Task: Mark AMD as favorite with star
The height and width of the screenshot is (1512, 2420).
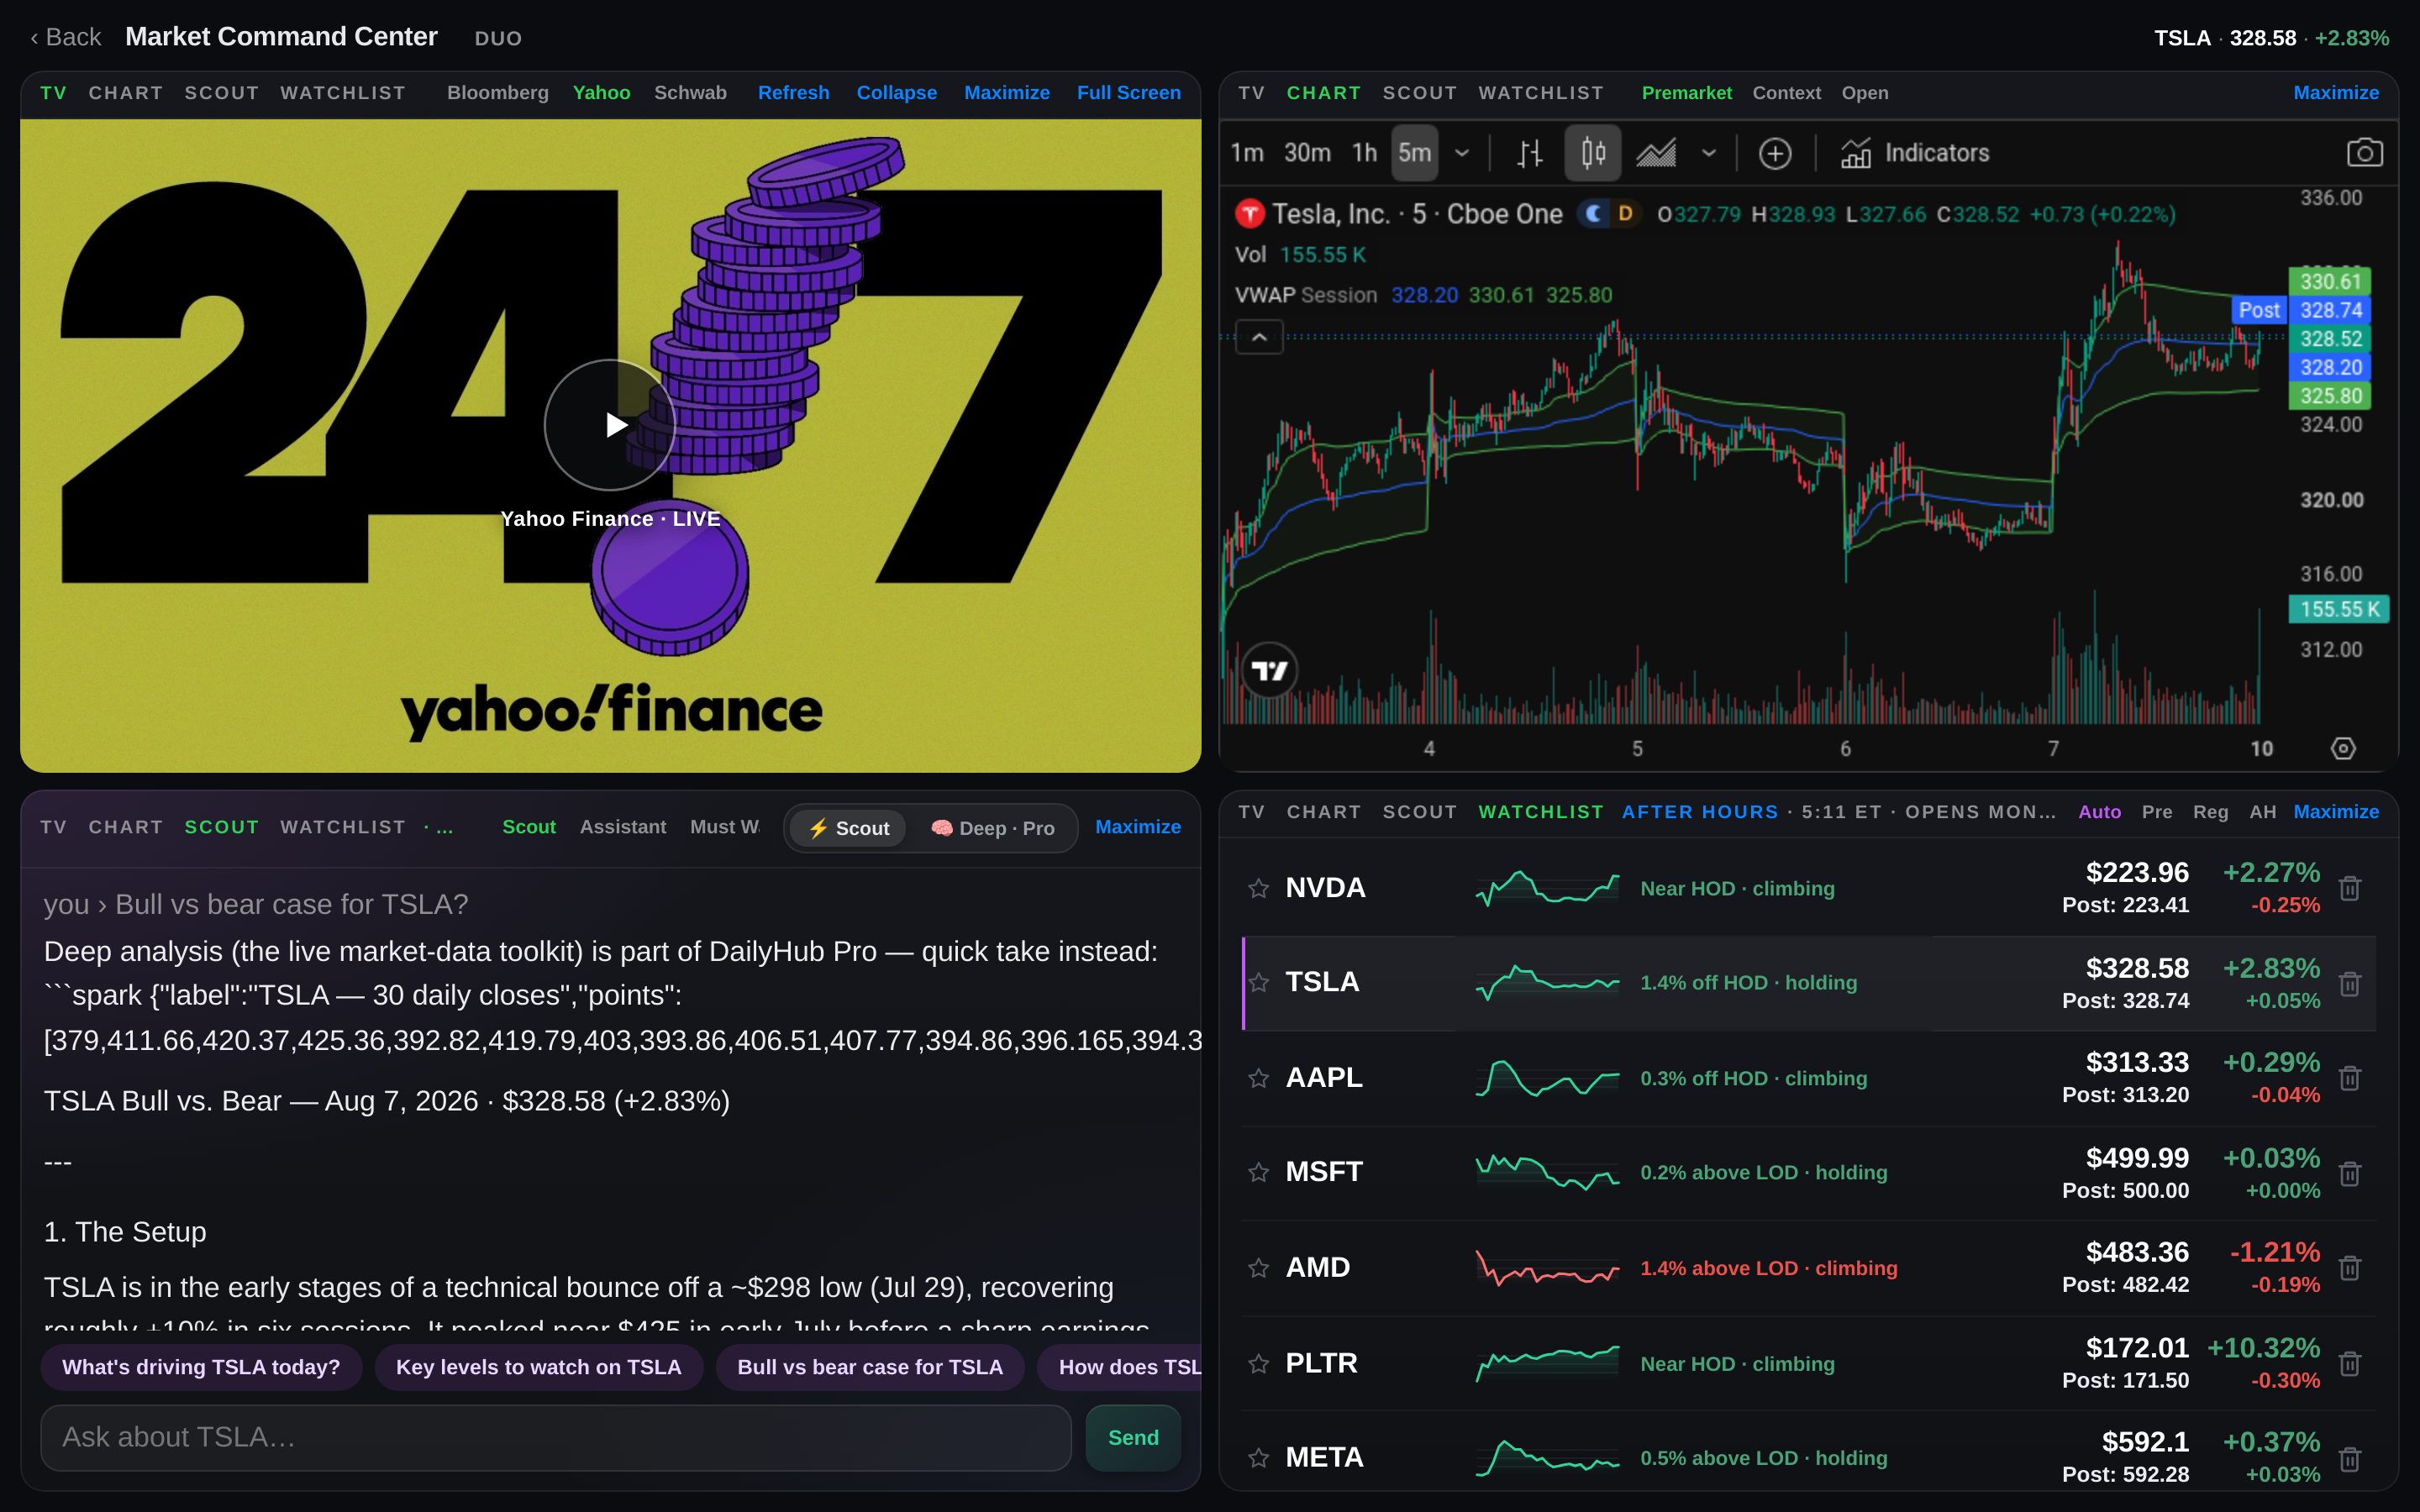Action: tap(1258, 1268)
